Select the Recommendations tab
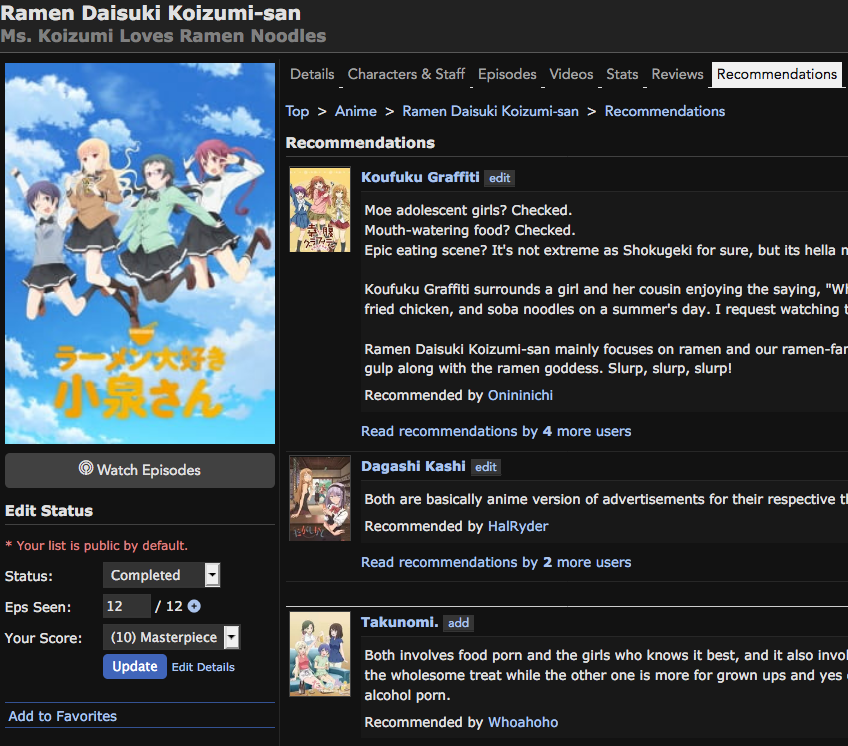848x746 pixels. point(777,74)
